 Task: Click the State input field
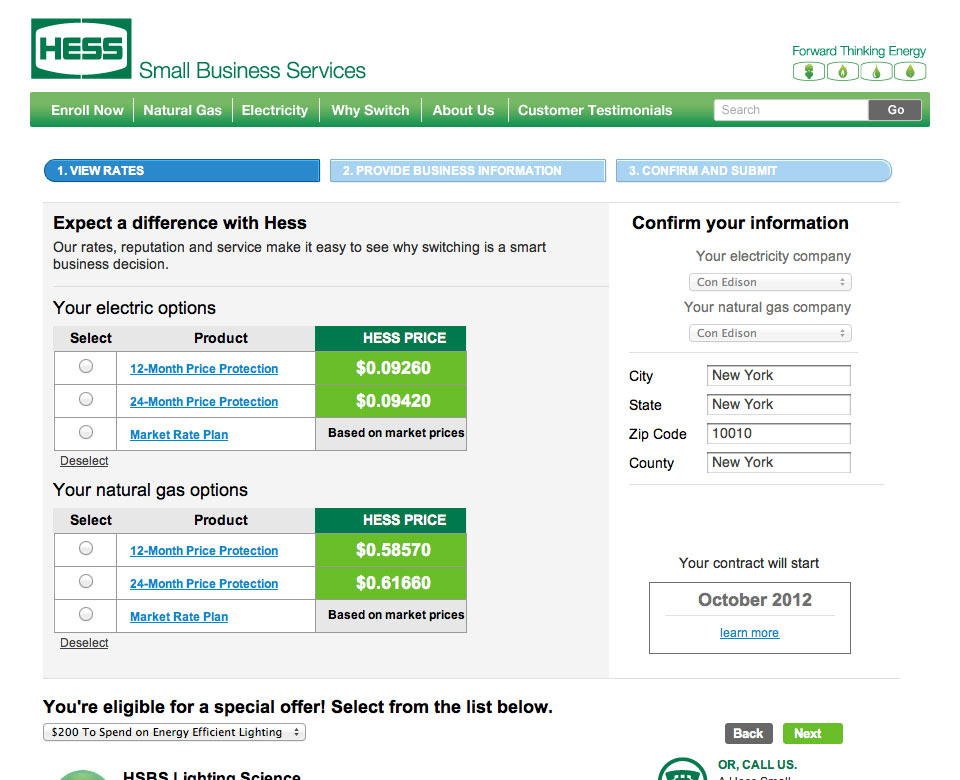(x=779, y=404)
